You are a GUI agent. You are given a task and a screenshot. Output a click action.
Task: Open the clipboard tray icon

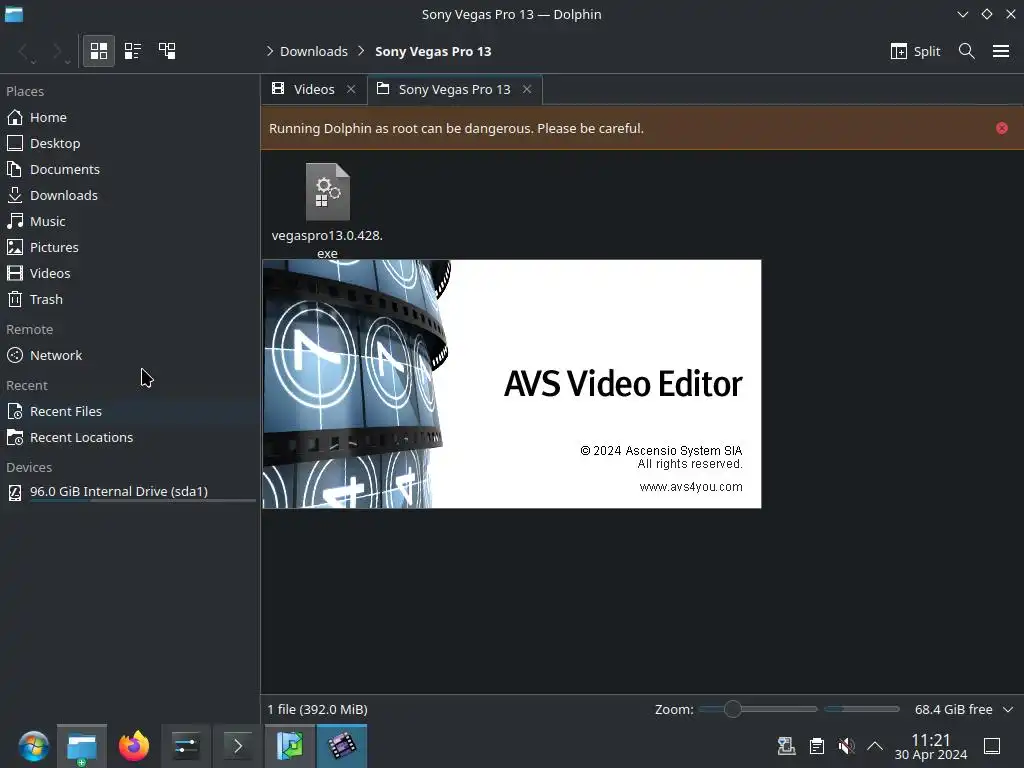(816, 746)
